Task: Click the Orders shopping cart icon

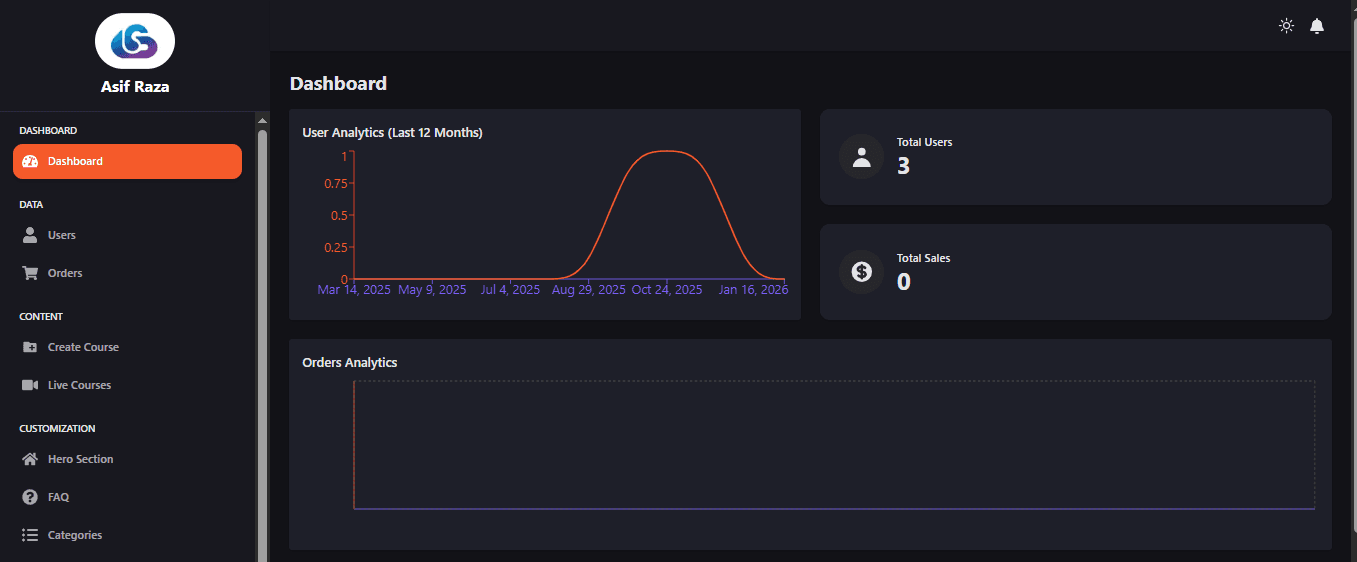Action: click(30, 273)
